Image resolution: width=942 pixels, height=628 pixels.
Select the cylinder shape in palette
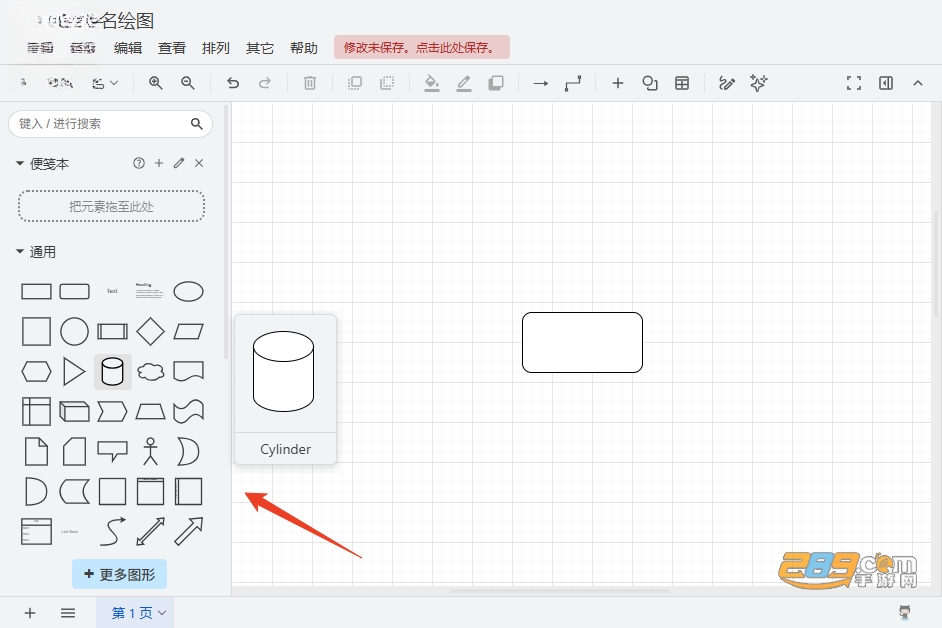pos(112,371)
